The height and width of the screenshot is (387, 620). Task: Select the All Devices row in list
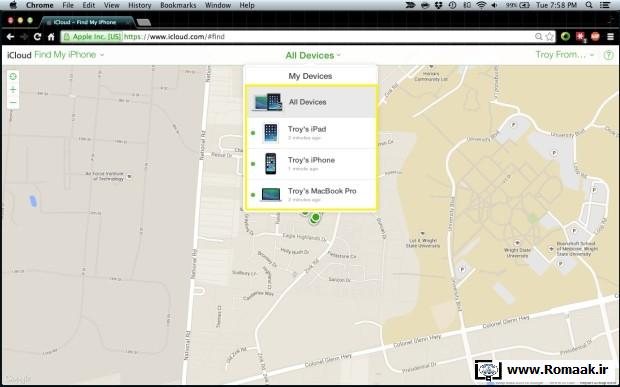point(311,102)
